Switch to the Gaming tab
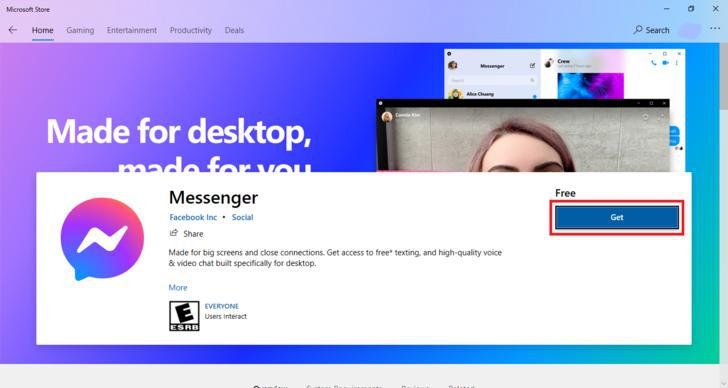Viewport: 728px width, 388px height. (x=80, y=30)
